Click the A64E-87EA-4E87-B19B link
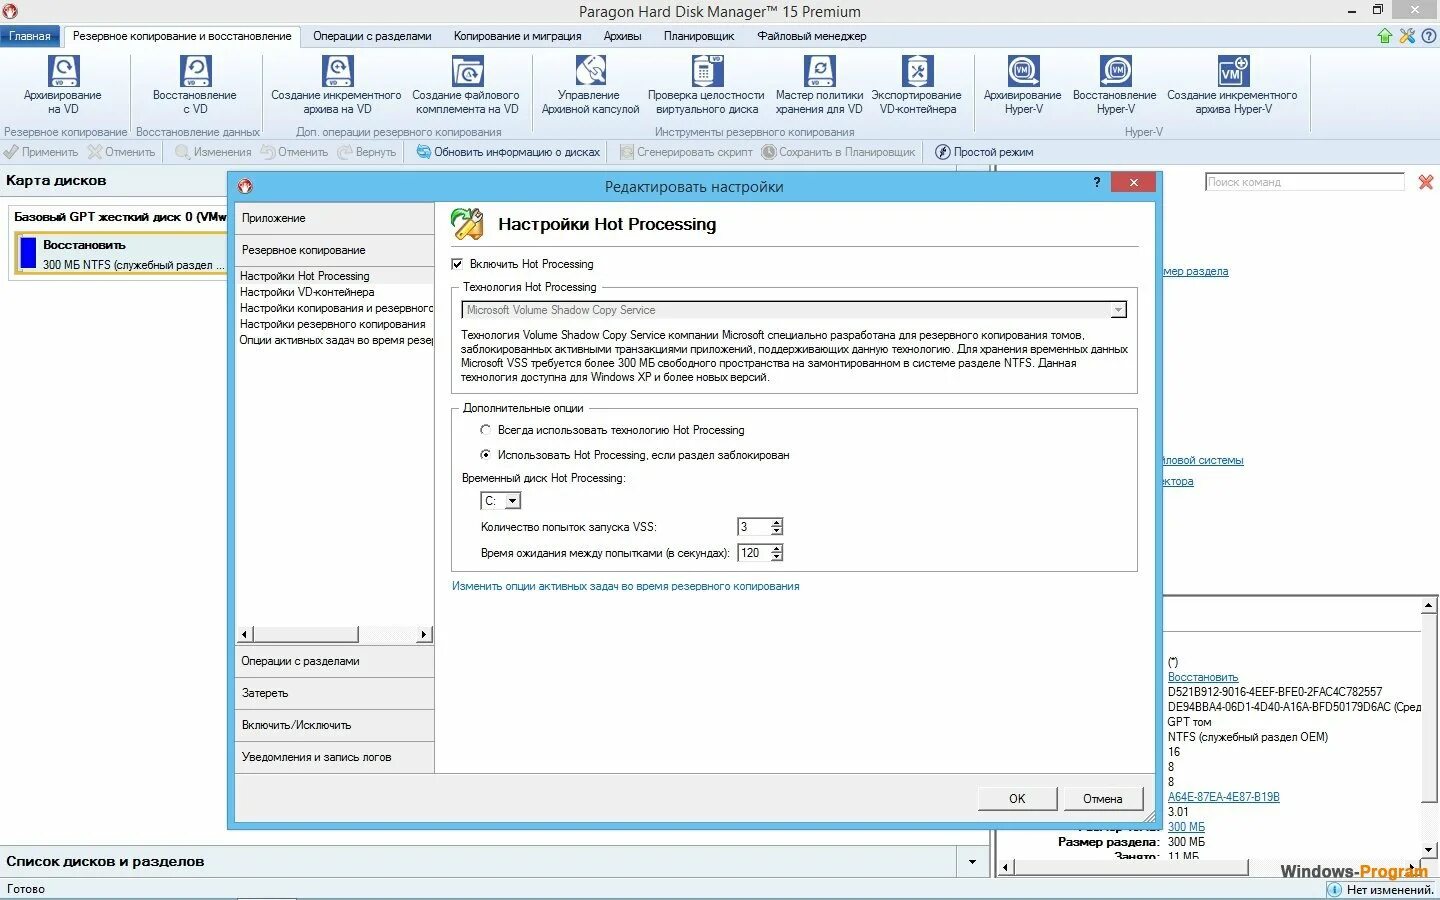The width and height of the screenshot is (1440, 900). 1224,797
